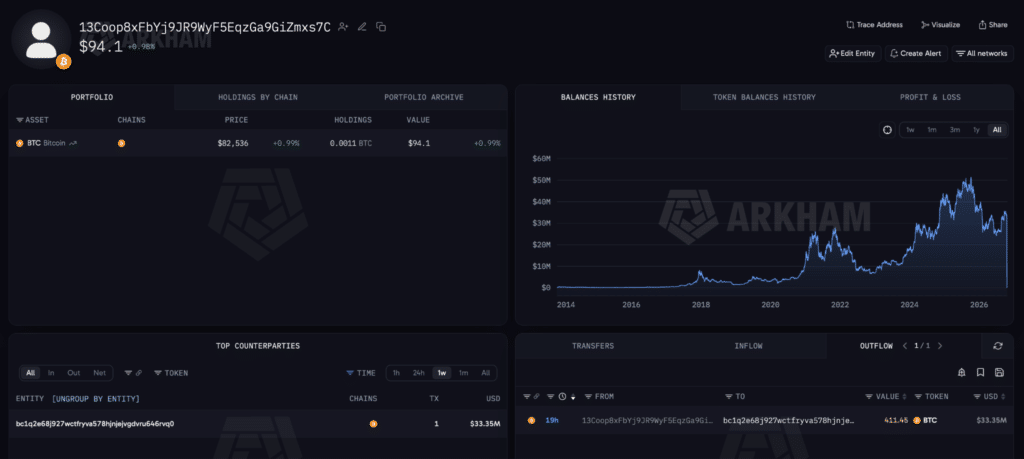Select In direction filter in counterparties

pos(51,373)
